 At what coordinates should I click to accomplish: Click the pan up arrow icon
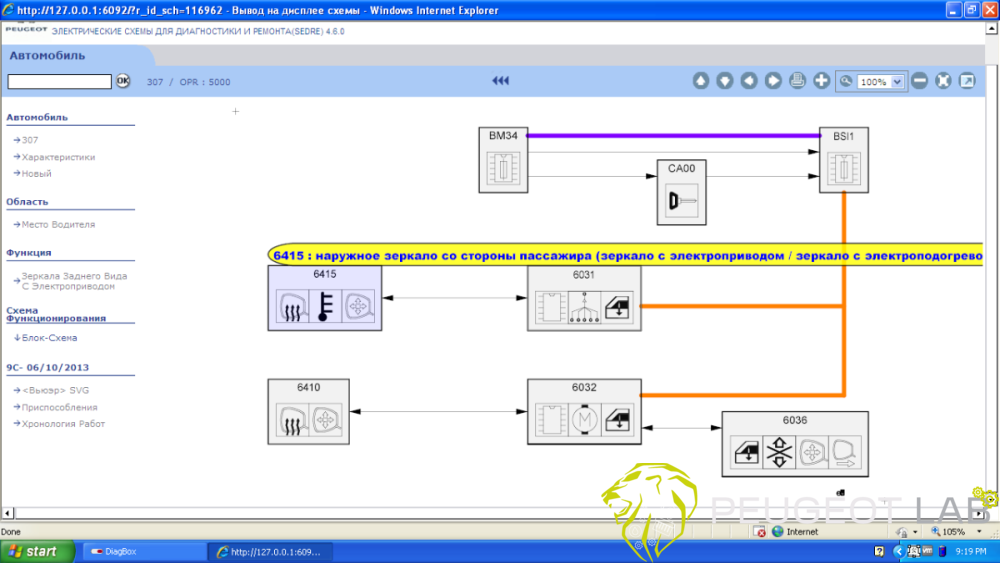tap(701, 81)
